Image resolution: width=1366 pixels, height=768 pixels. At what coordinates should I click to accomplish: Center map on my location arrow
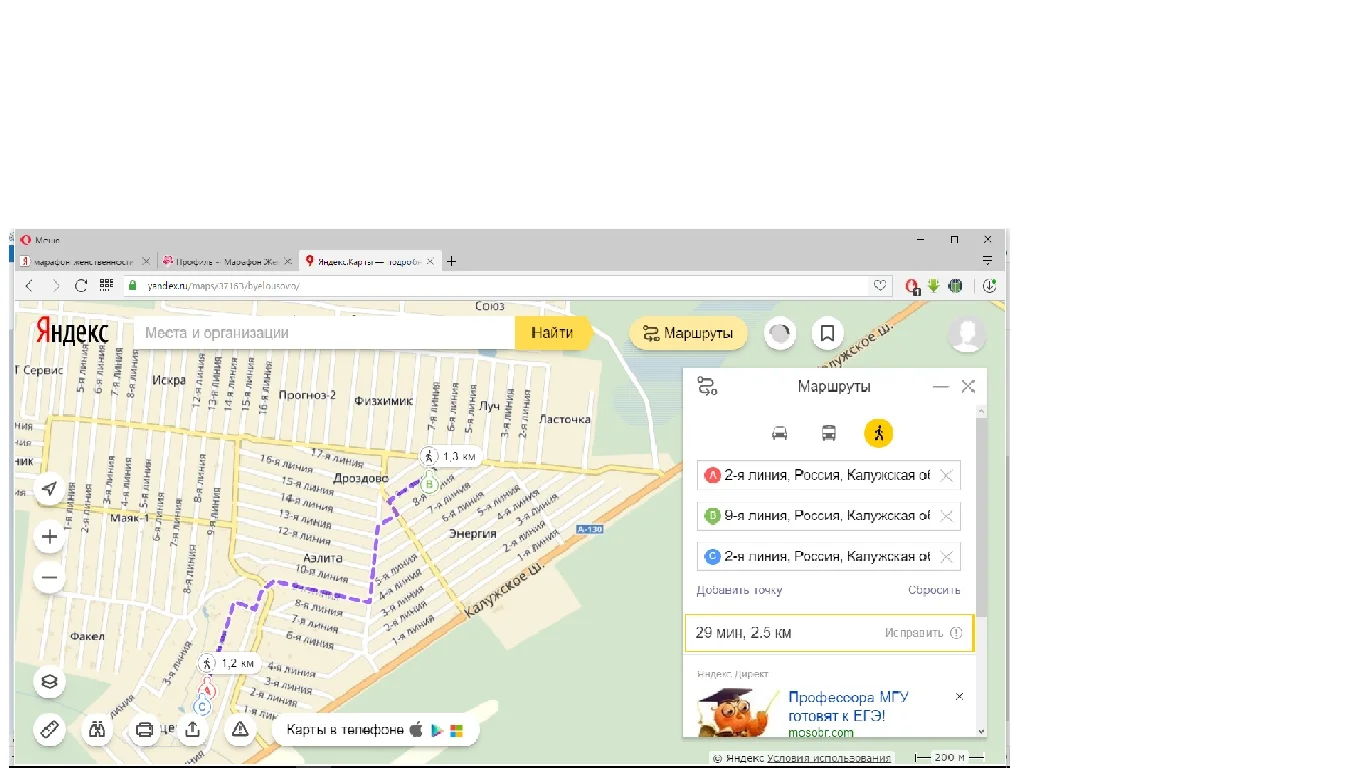click(x=49, y=489)
